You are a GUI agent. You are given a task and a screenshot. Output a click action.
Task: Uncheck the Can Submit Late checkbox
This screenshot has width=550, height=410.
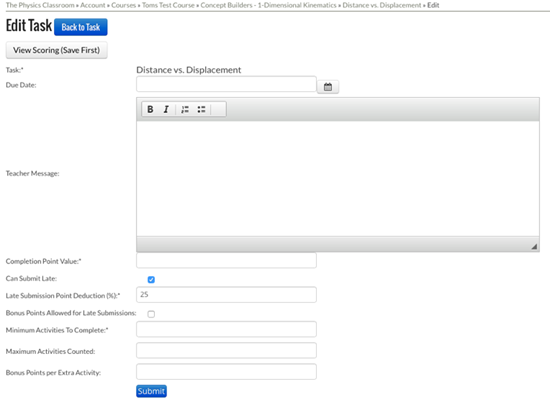tap(151, 280)
